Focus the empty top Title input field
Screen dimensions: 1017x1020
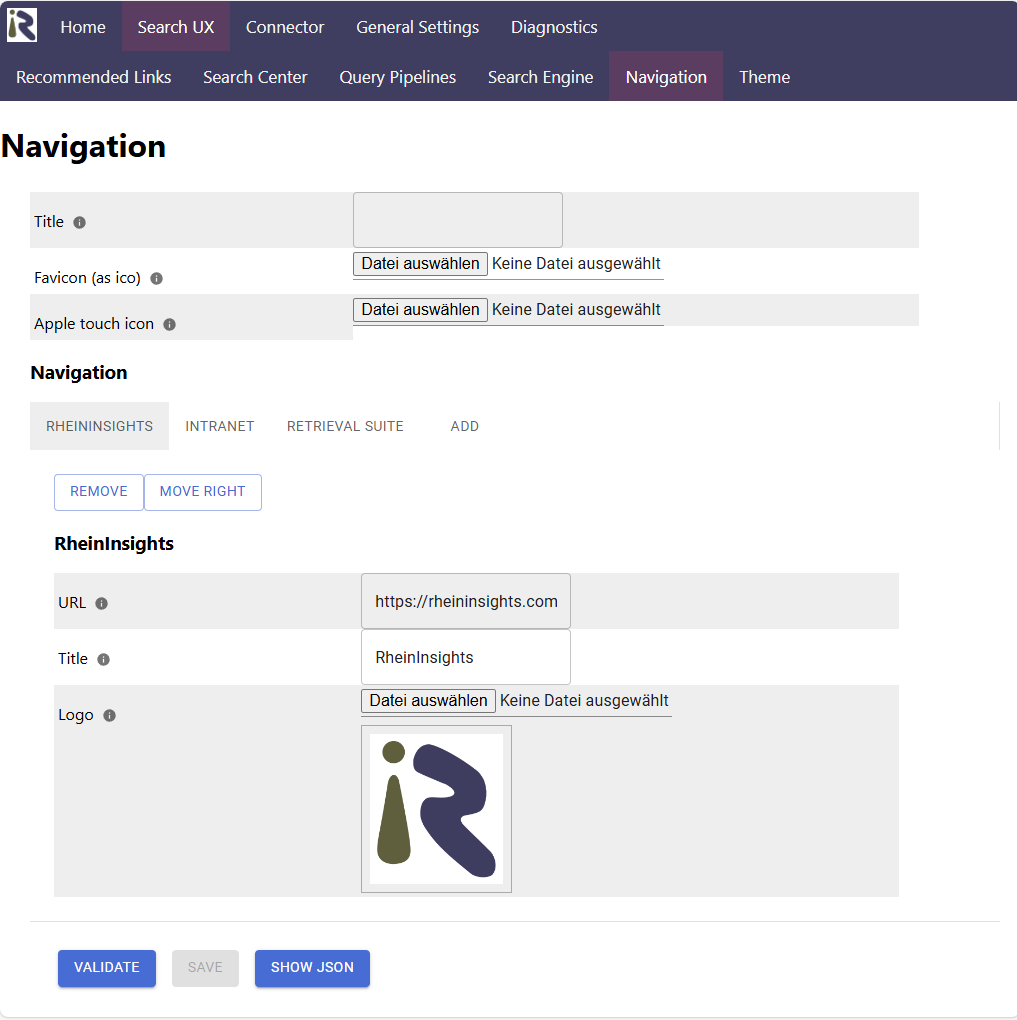click(x=457, y=220)
